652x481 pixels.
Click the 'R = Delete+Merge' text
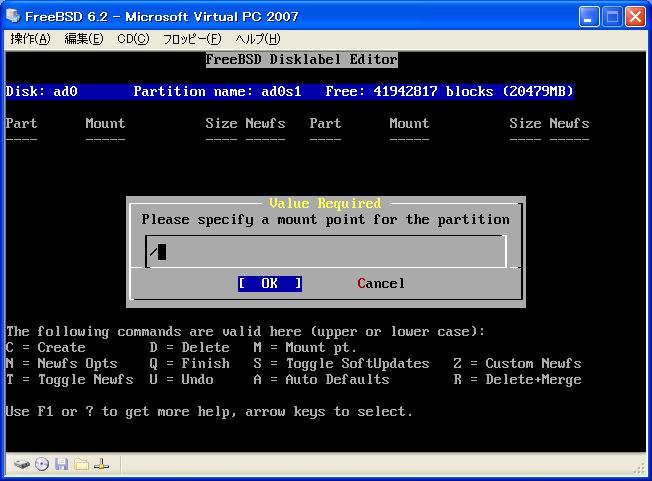pos(517,380)
